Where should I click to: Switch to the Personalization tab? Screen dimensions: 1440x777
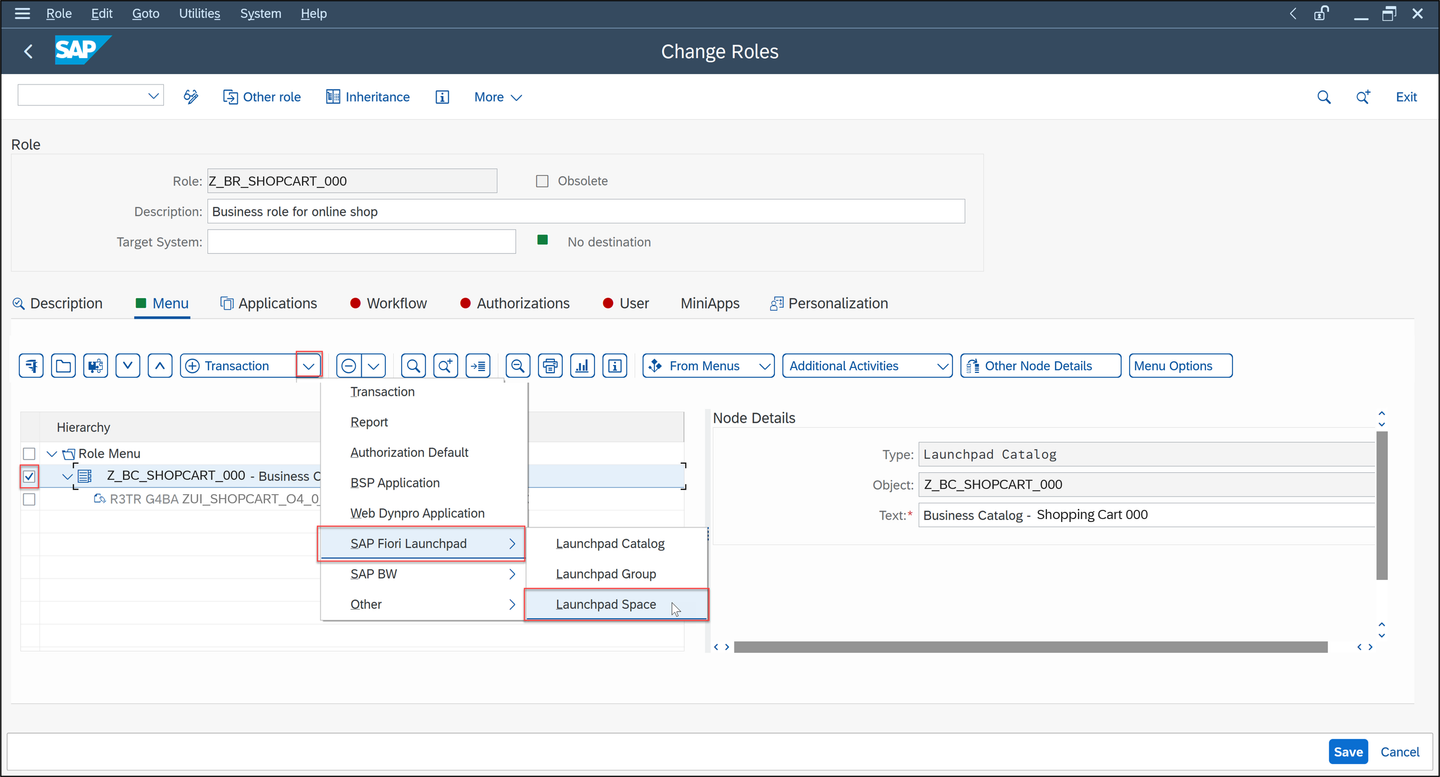point(828,303)
